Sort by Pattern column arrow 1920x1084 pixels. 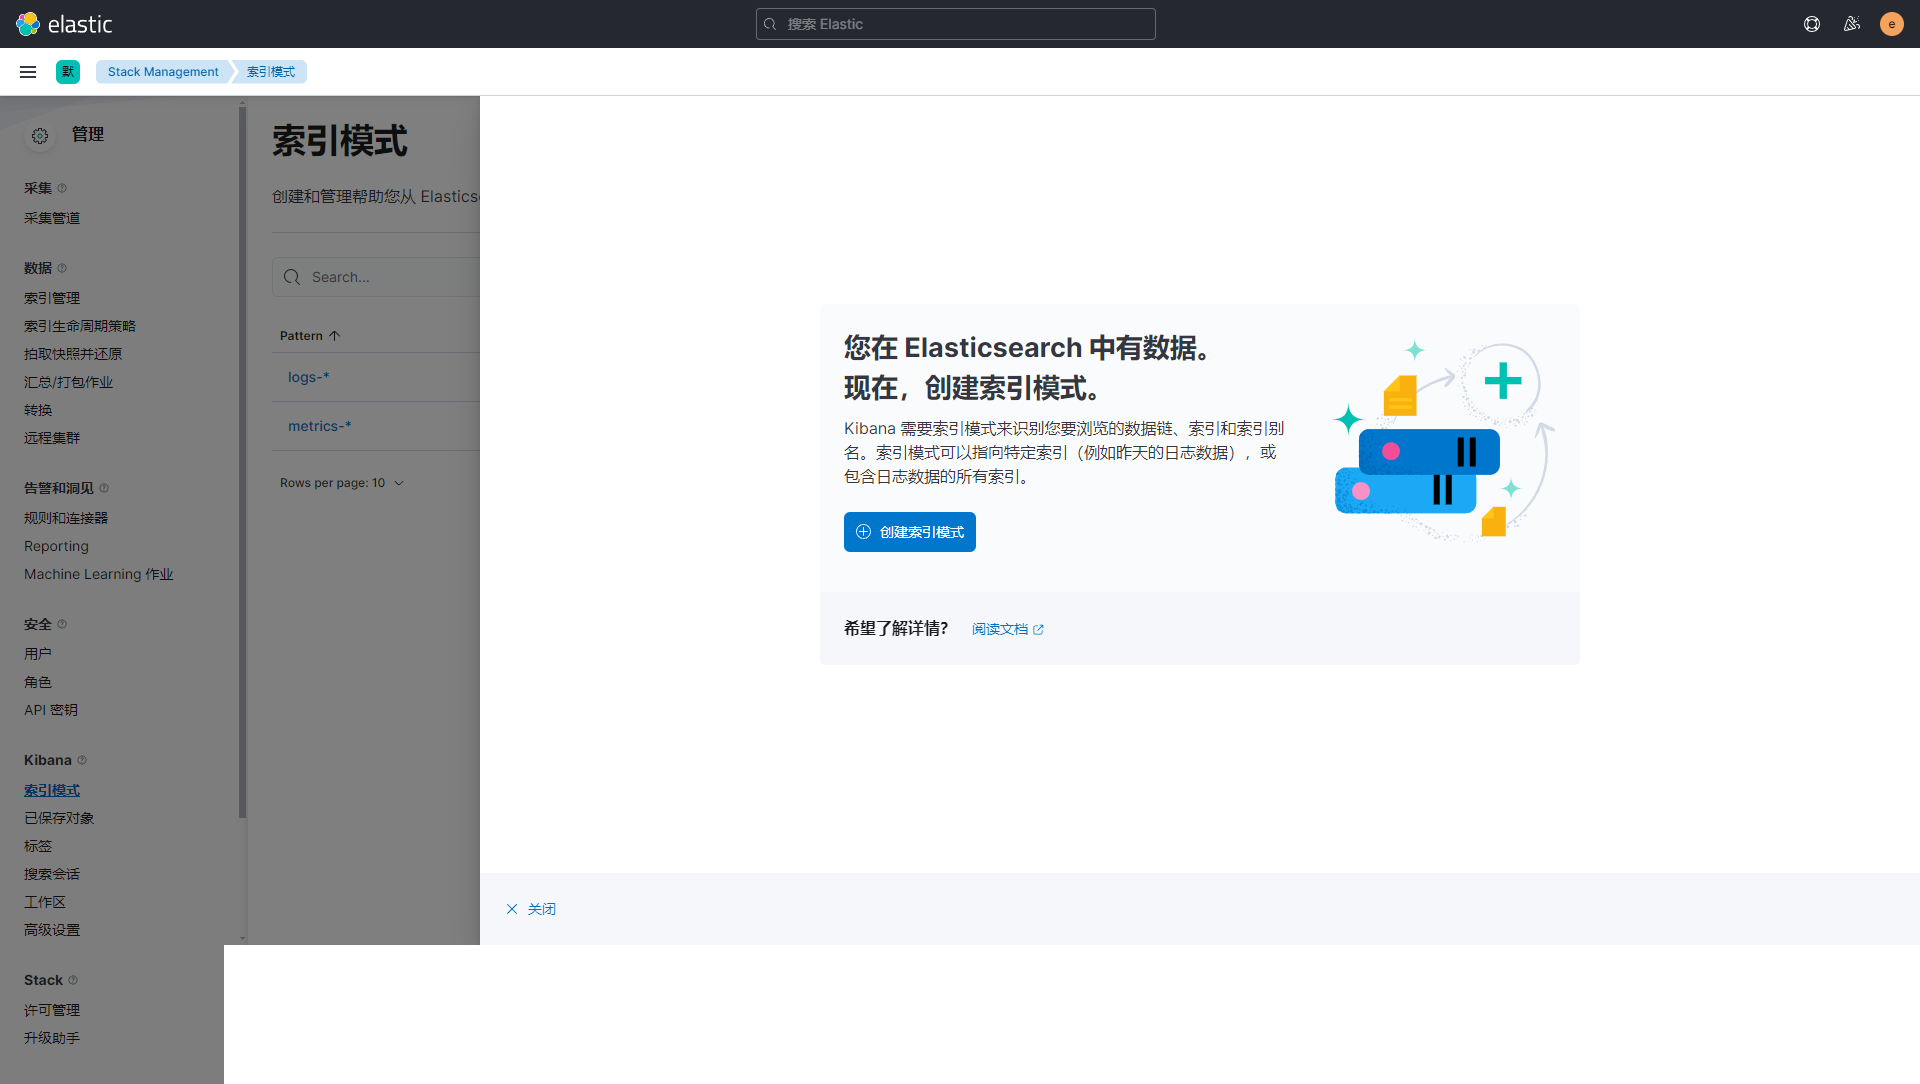pyautogui.click(x=335, y=336)
